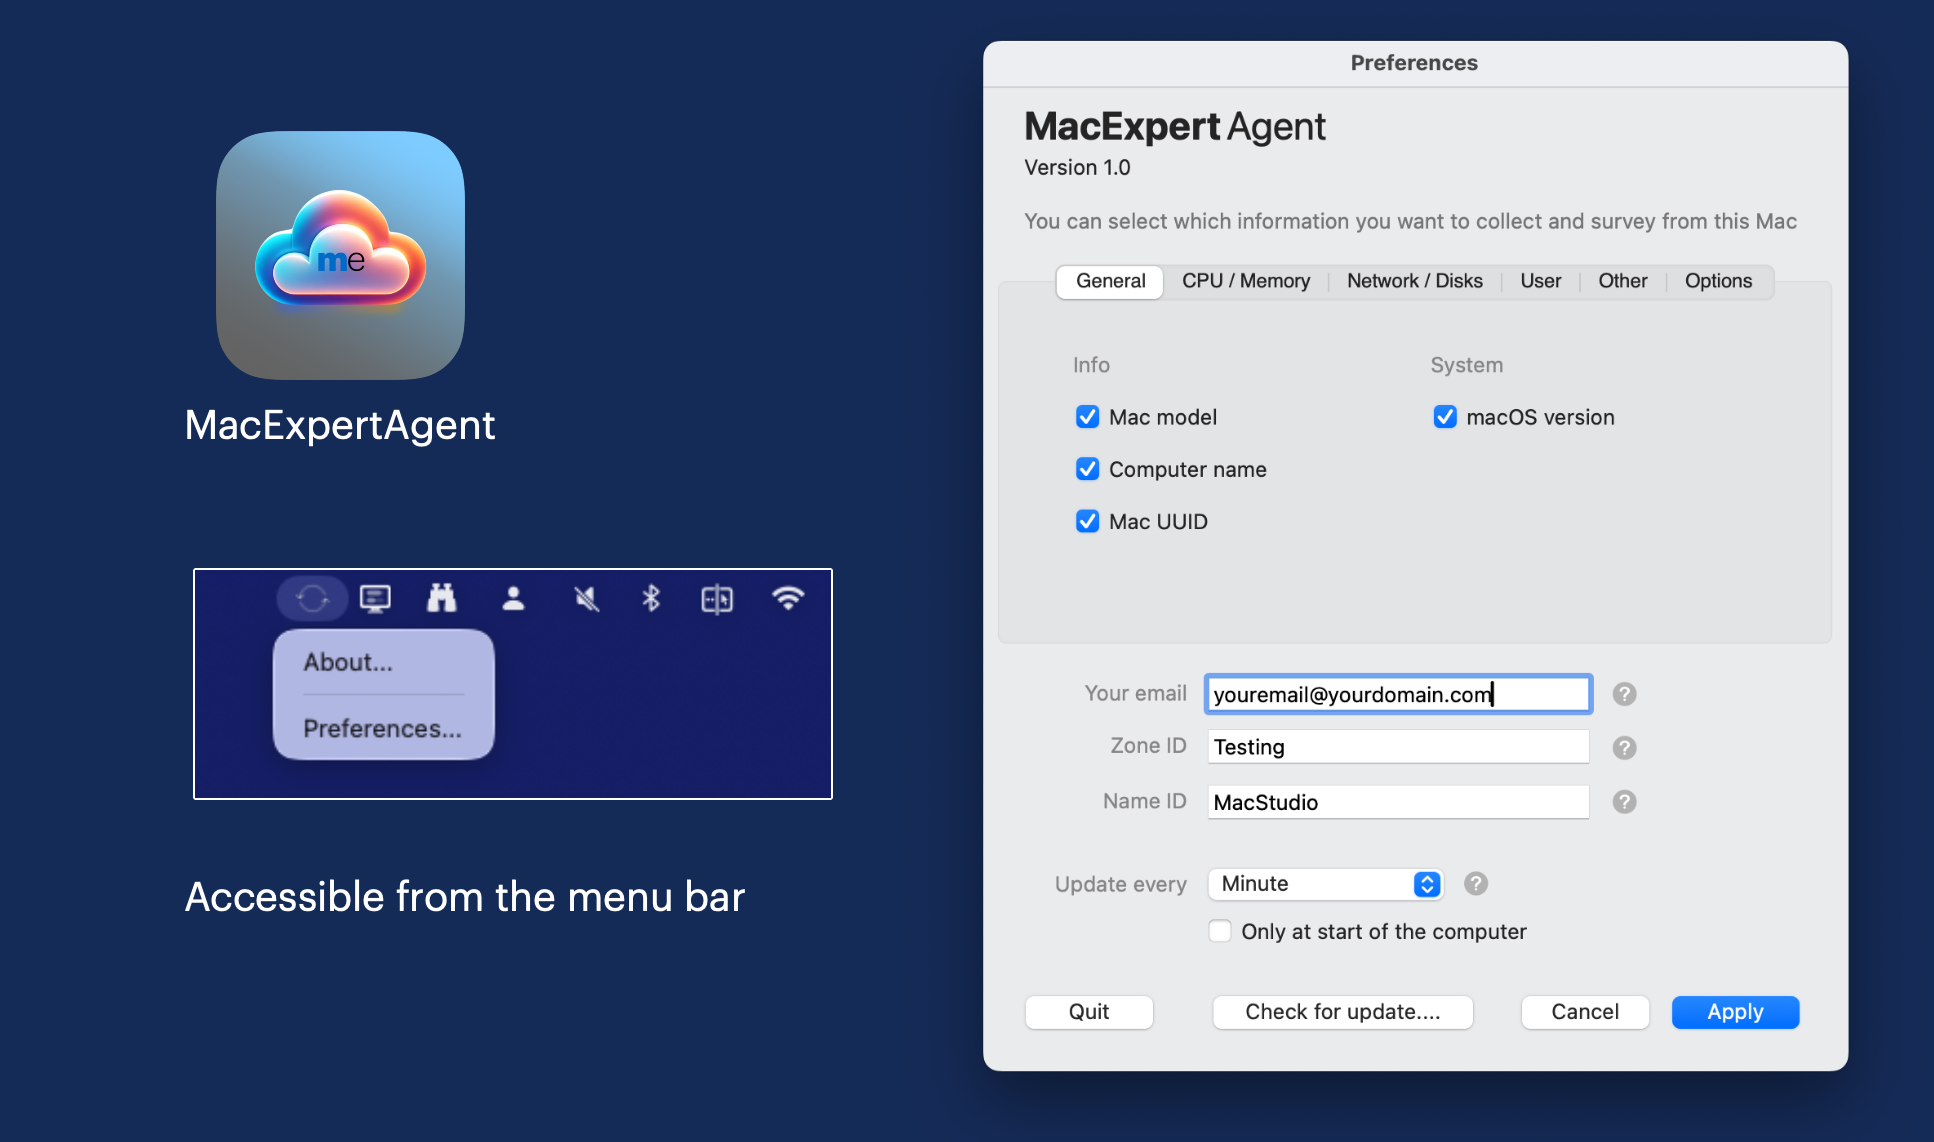Click the Preferences window title
The width and height of the screenshot is (1934, 1142).
tap(1414, 63)
